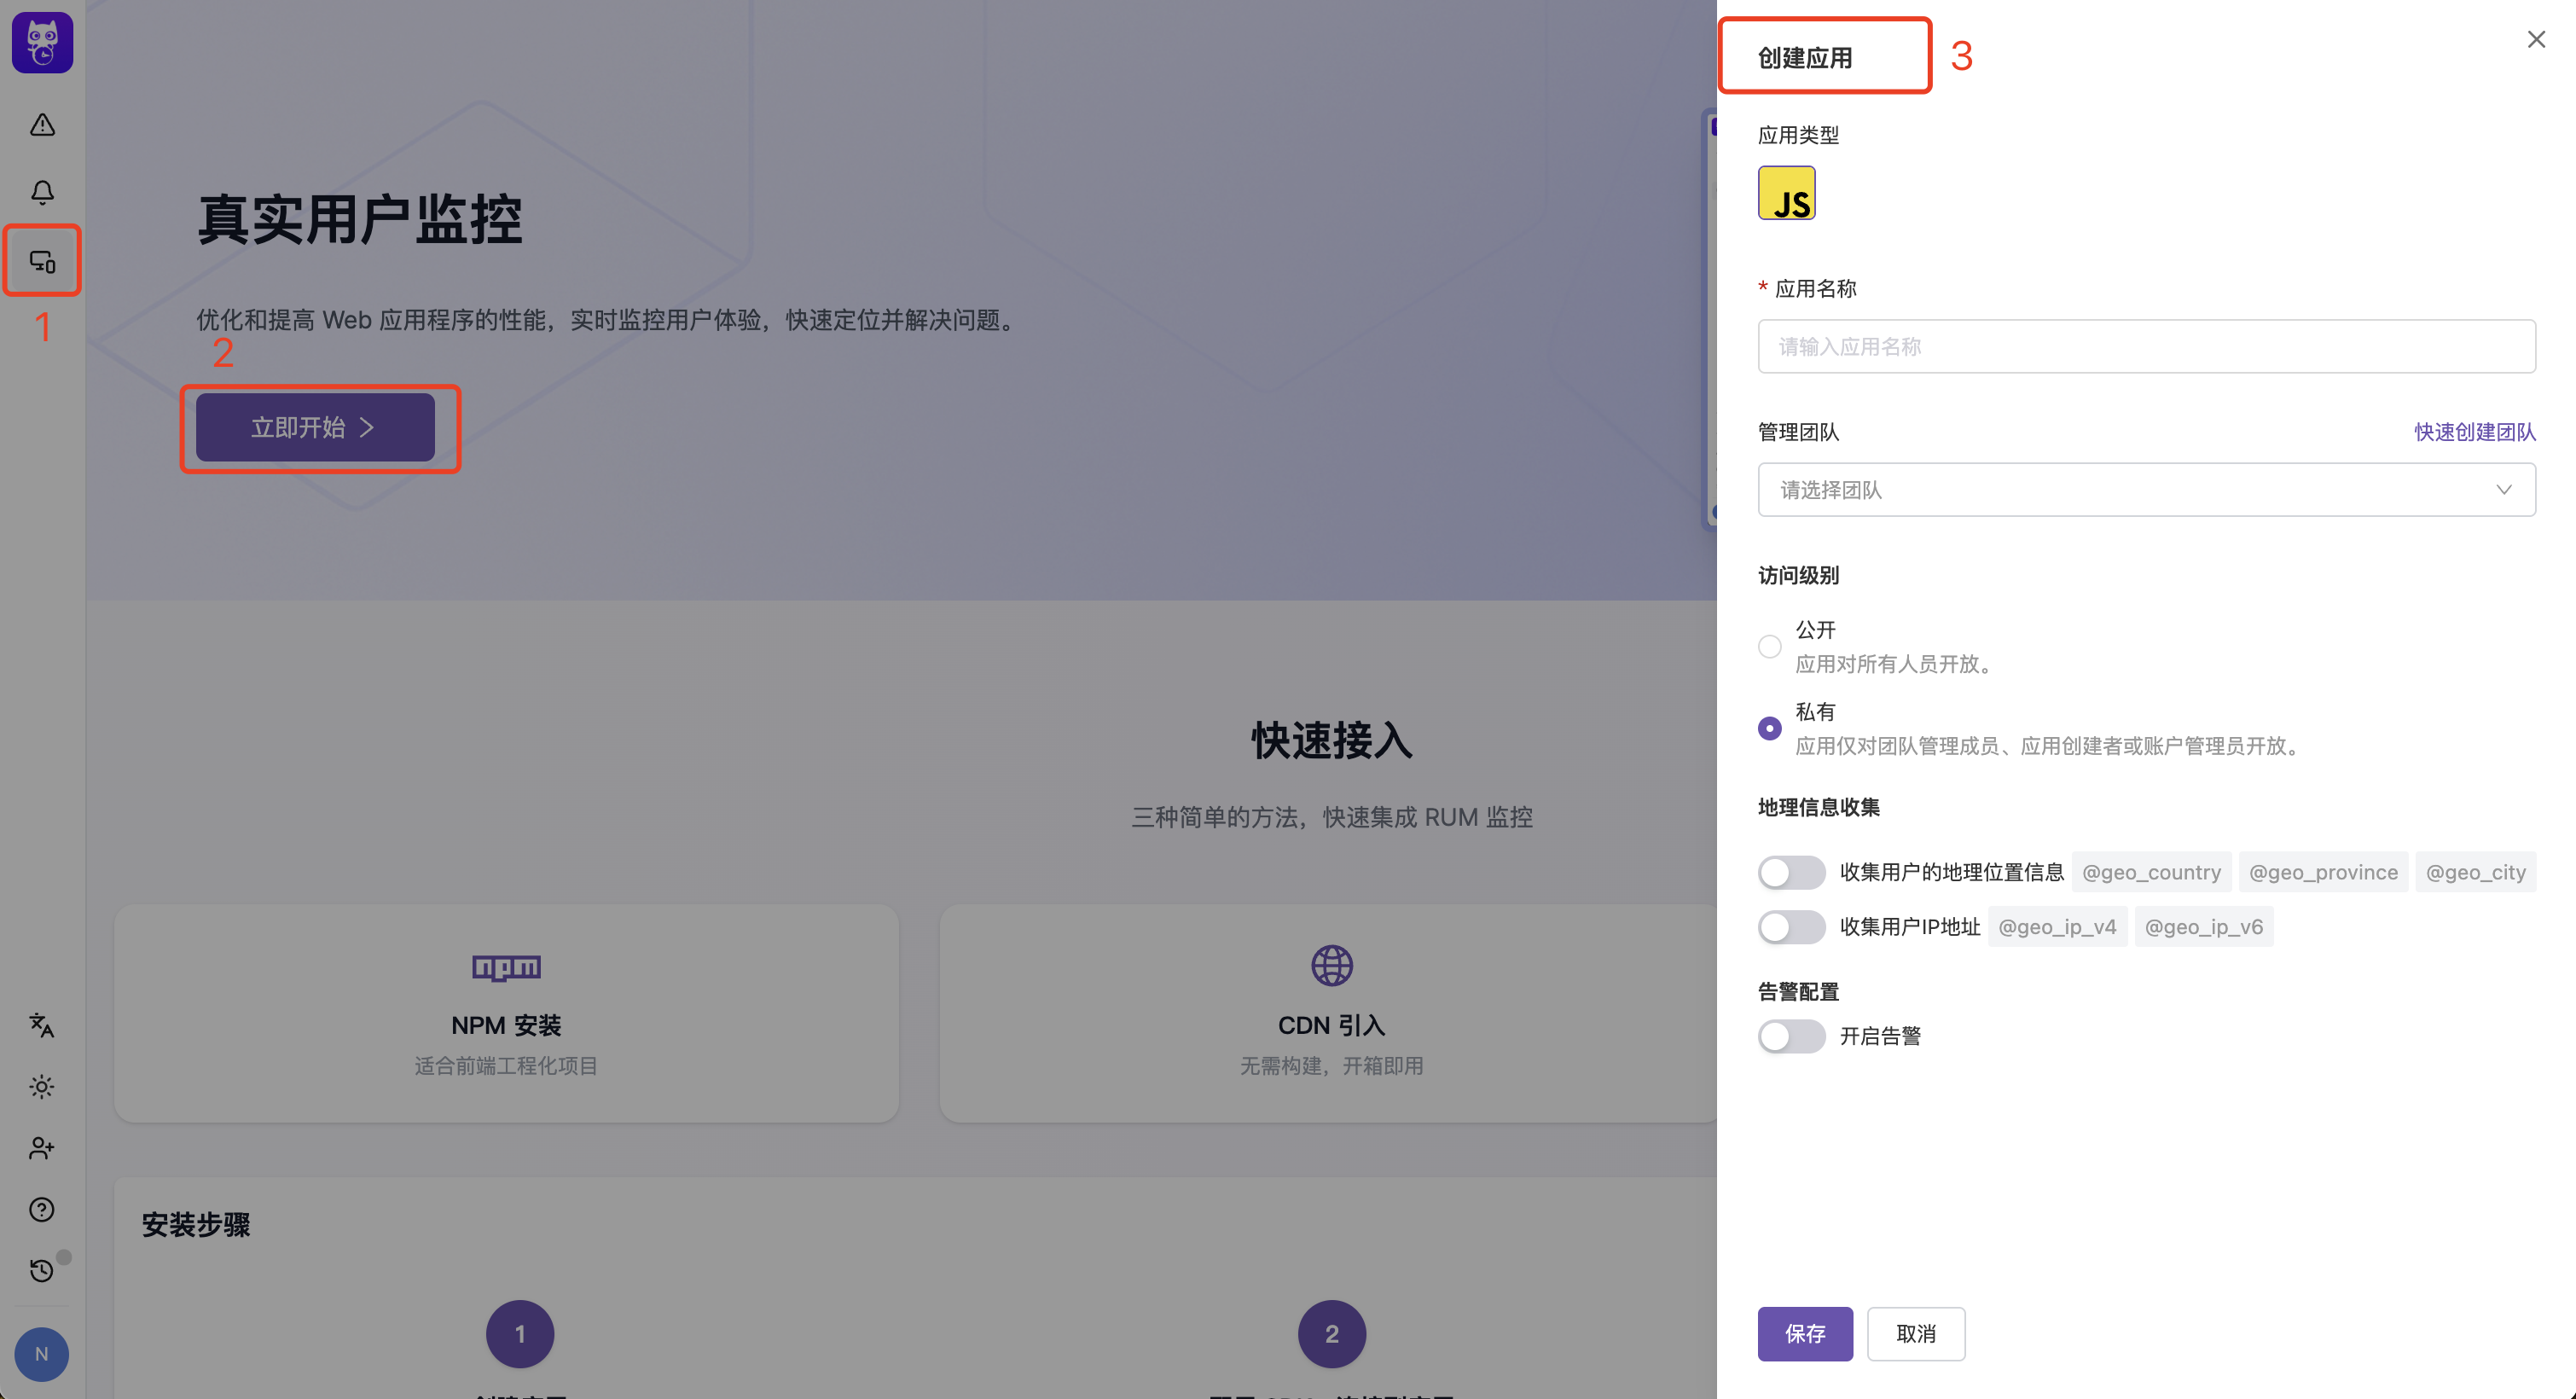The image size is (2576, 1399).
Task: Click the Start Now button
Action: [315, 427]
